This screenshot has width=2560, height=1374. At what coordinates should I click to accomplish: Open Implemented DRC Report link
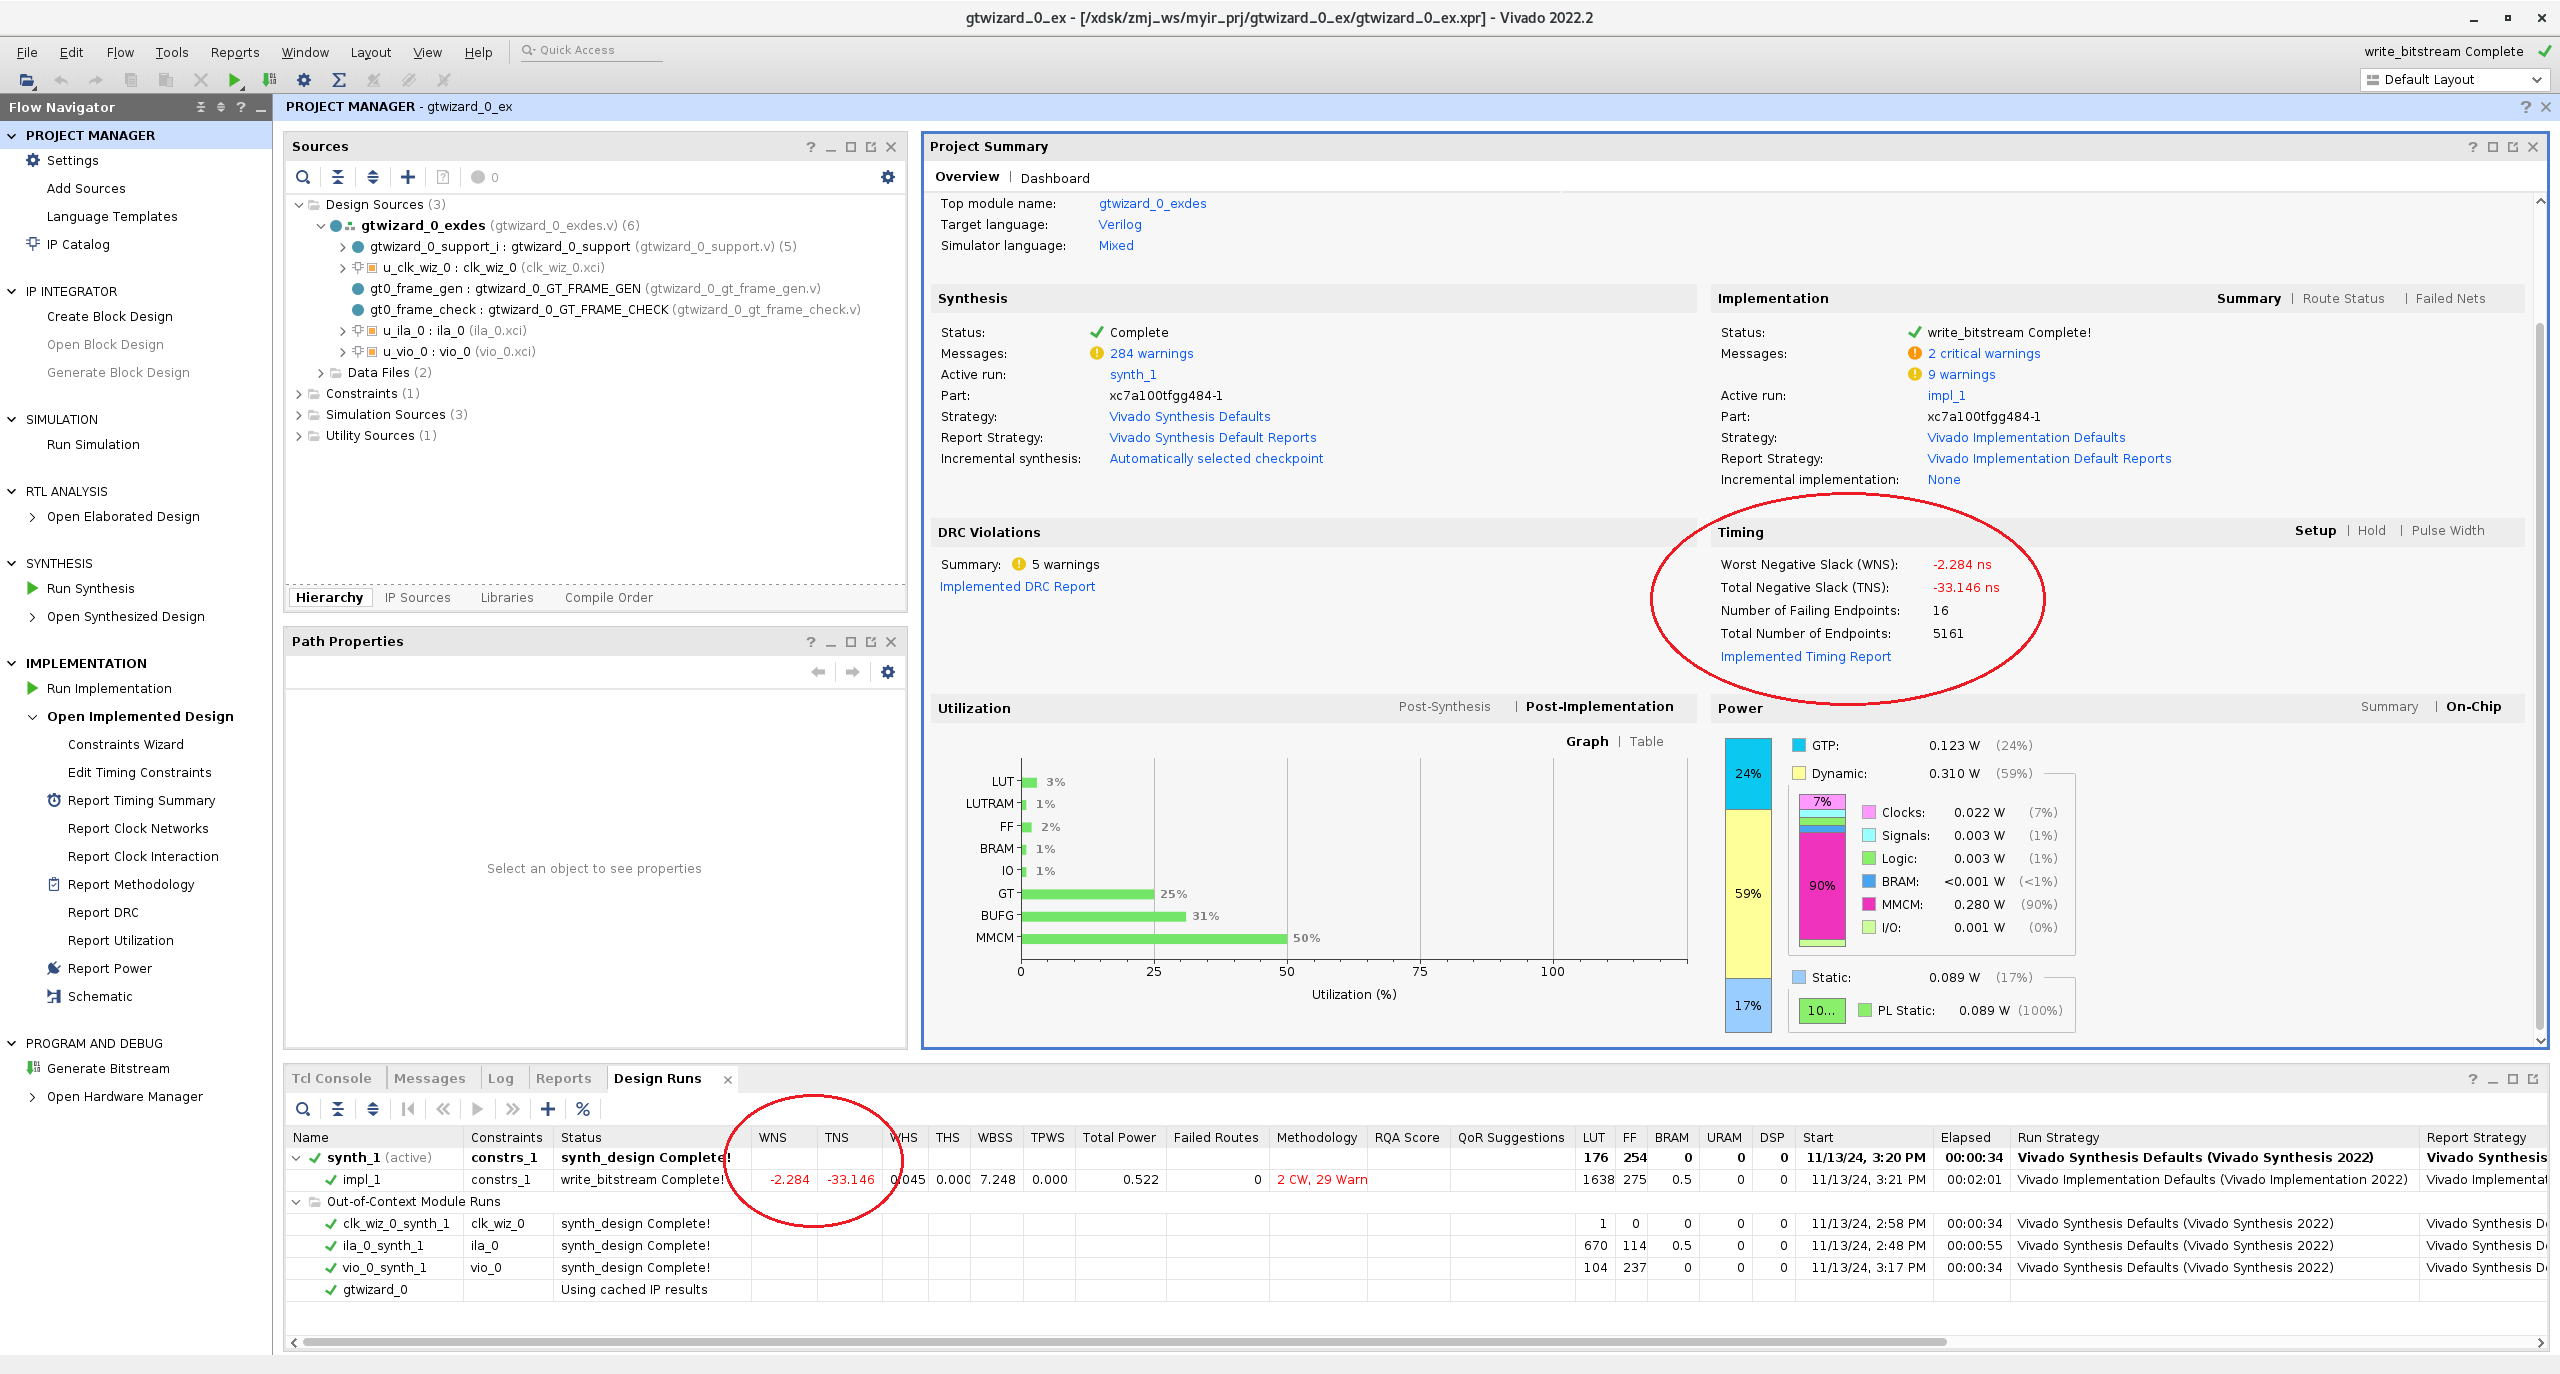point(1017,587)
